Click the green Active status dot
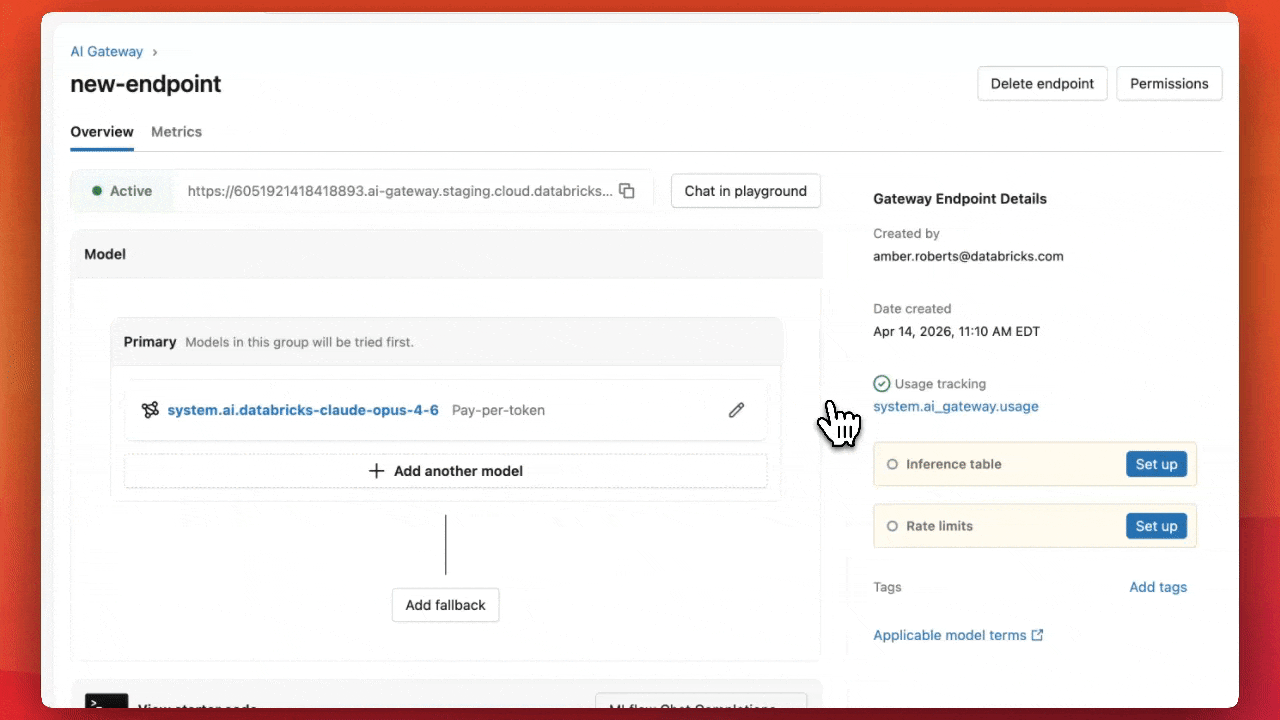 [97, 191]
